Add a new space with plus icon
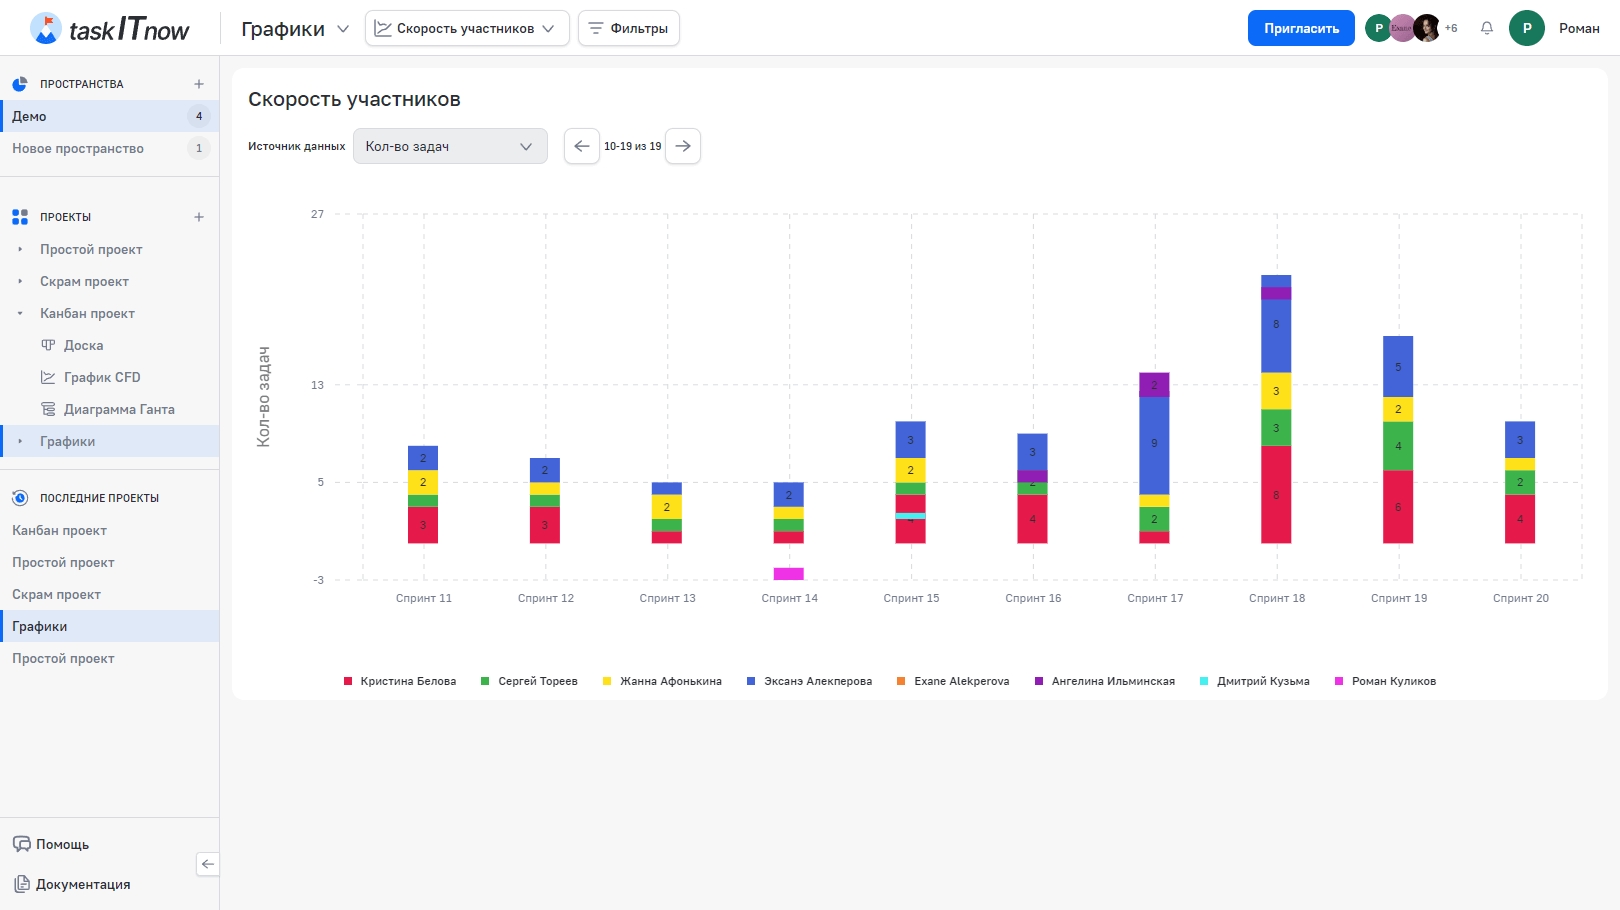 [x=199, y=84]
